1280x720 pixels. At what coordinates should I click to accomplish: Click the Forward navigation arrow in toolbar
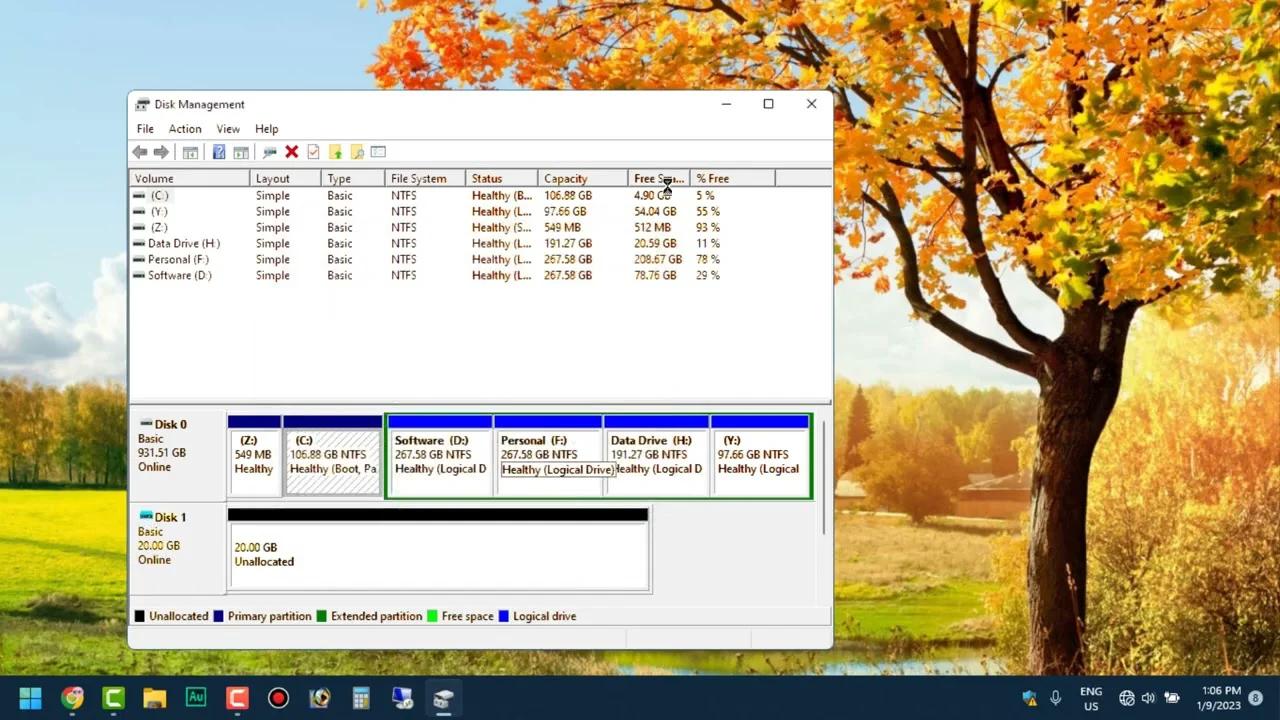pos(161,151)
